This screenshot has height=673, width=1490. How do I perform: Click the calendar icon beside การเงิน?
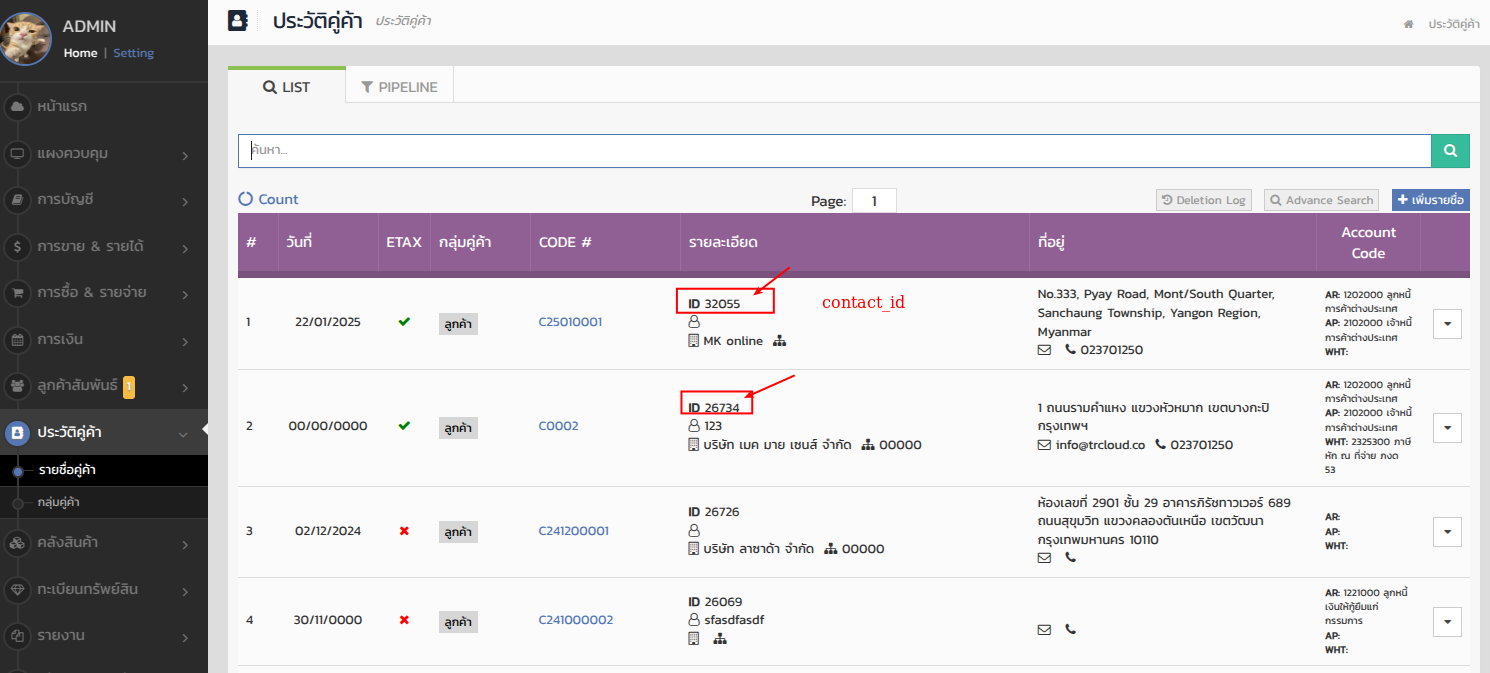tap(17, 340)
